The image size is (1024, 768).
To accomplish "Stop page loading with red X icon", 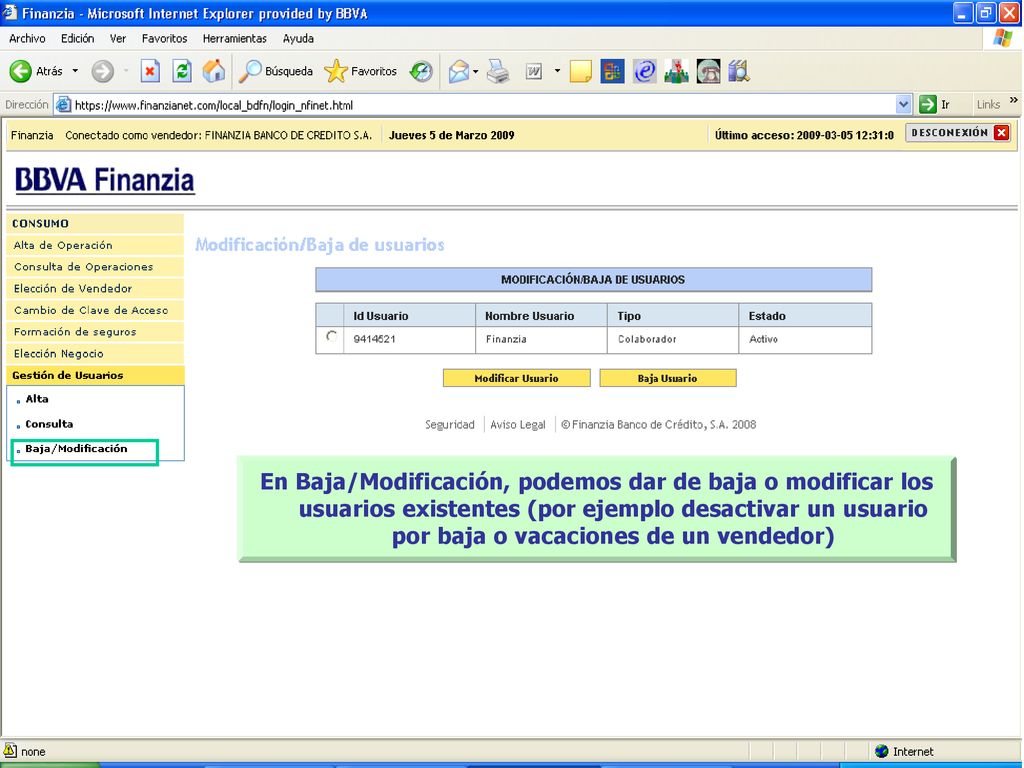I will pyautogui.click(x=150, y=71).
